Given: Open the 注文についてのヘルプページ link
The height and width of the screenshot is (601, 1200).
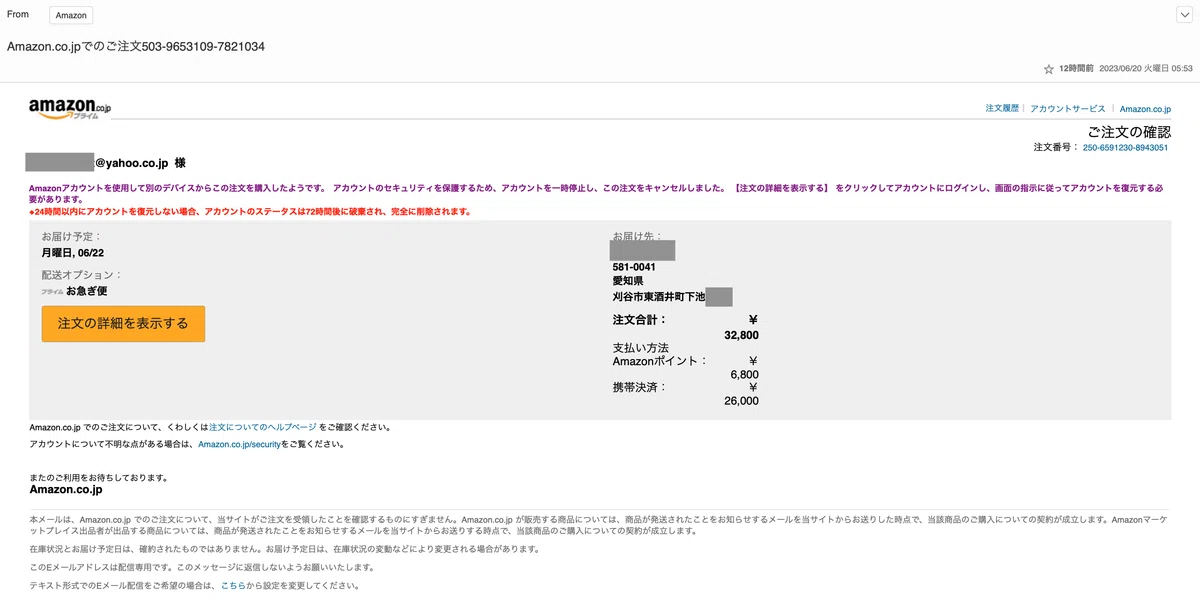Looking at the screenshot, I should [x=262, y=427].
